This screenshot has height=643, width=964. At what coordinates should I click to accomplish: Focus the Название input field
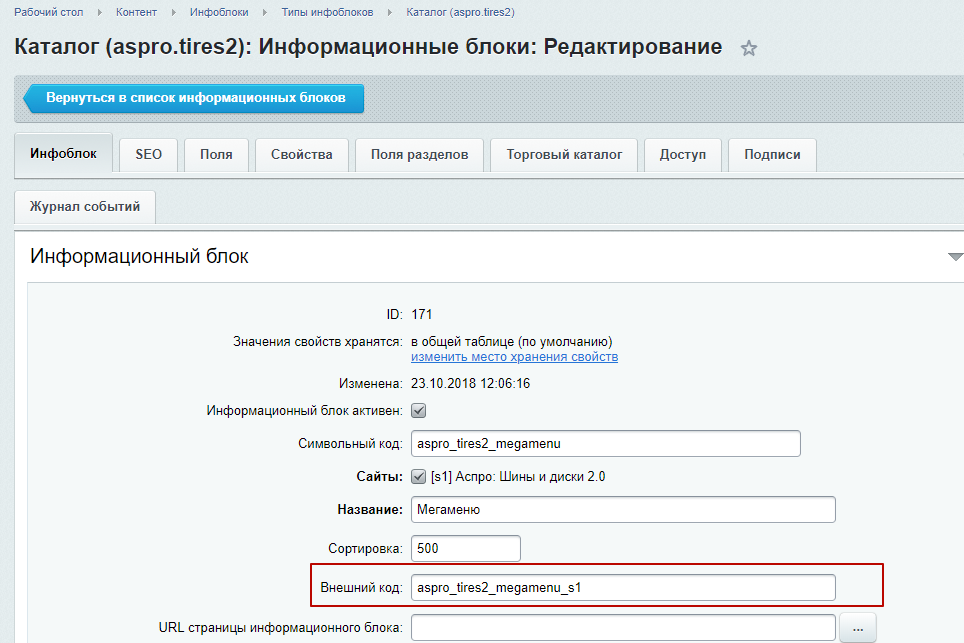click(622, 510)
